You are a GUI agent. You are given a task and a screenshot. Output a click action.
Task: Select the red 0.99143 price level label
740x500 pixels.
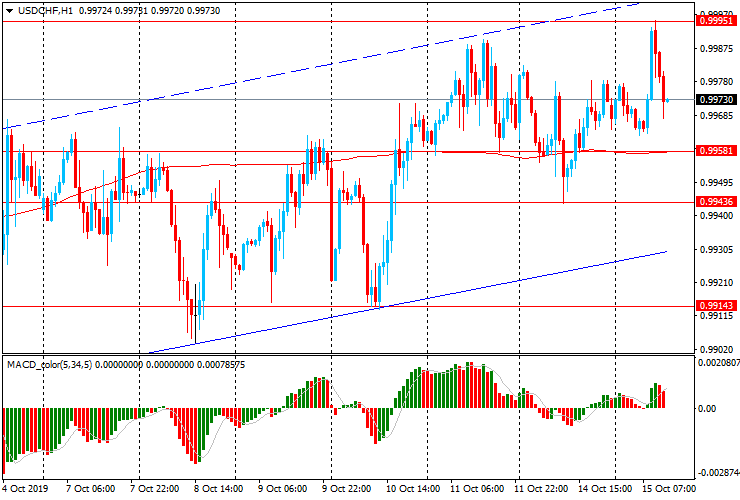pyautogui.click(x=716, y=305)
